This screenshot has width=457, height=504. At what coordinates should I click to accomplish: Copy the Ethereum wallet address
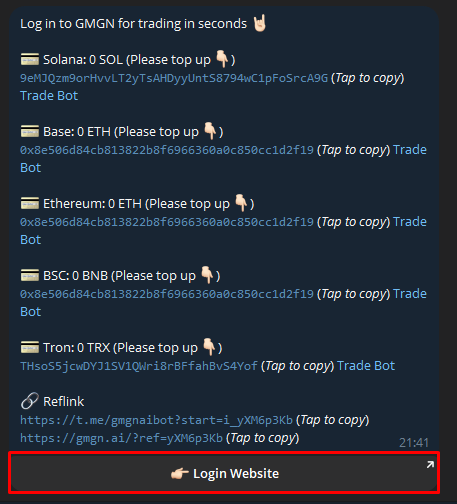pyautogui.click(x=167, y=222)
